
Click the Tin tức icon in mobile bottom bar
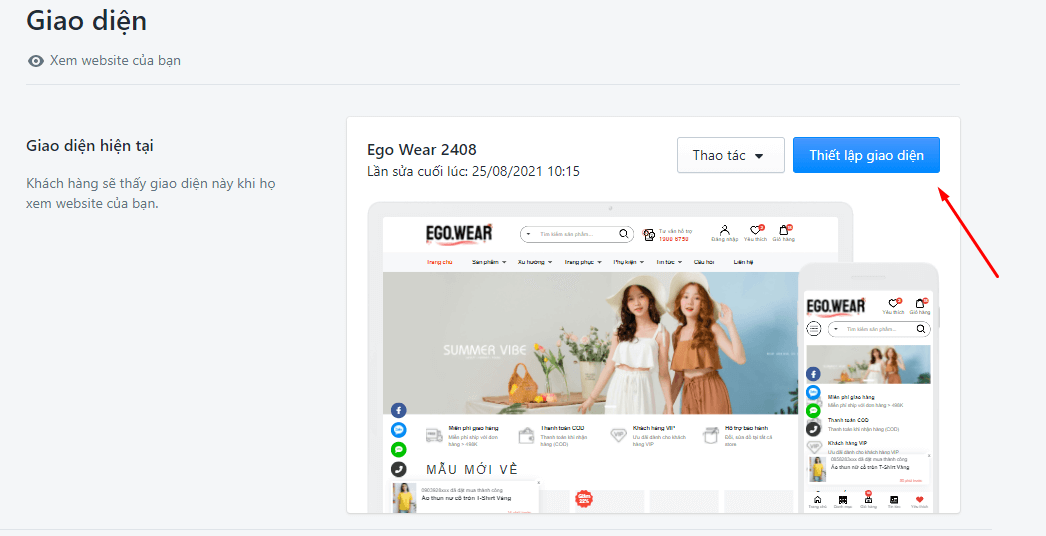point(894,500)
